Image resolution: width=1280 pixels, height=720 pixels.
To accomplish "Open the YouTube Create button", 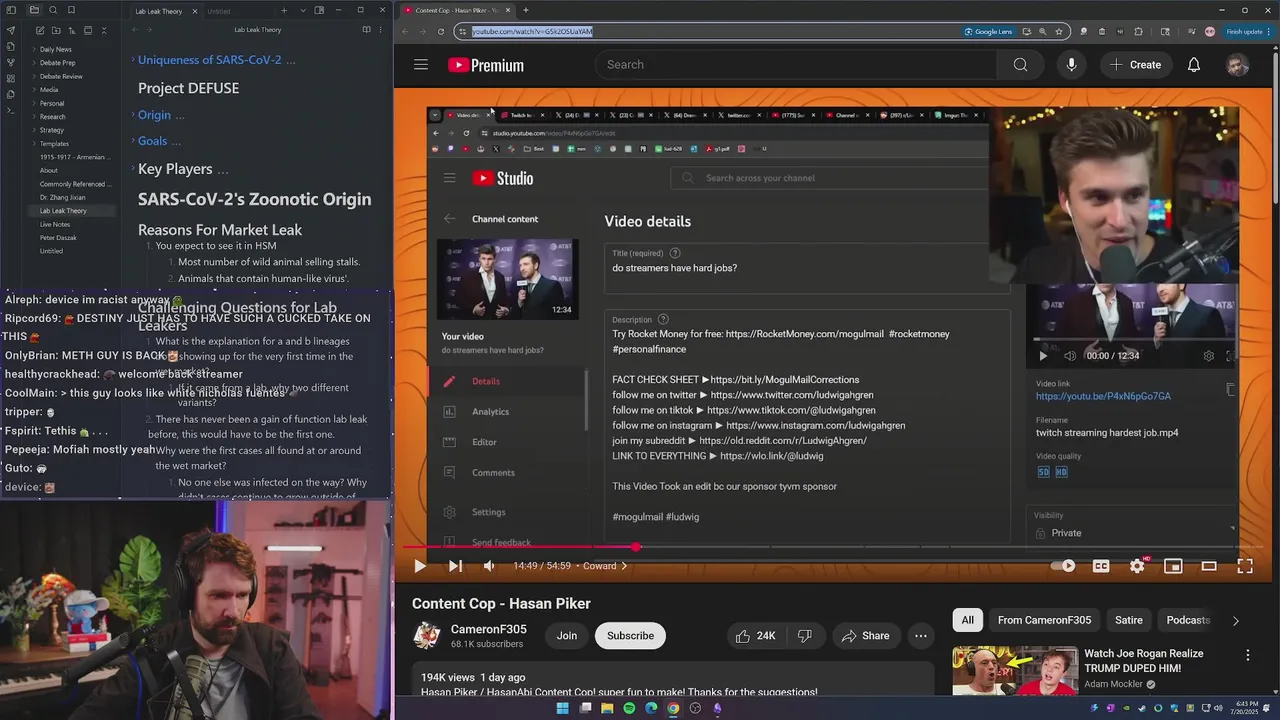I will [x=1135, y=65].
